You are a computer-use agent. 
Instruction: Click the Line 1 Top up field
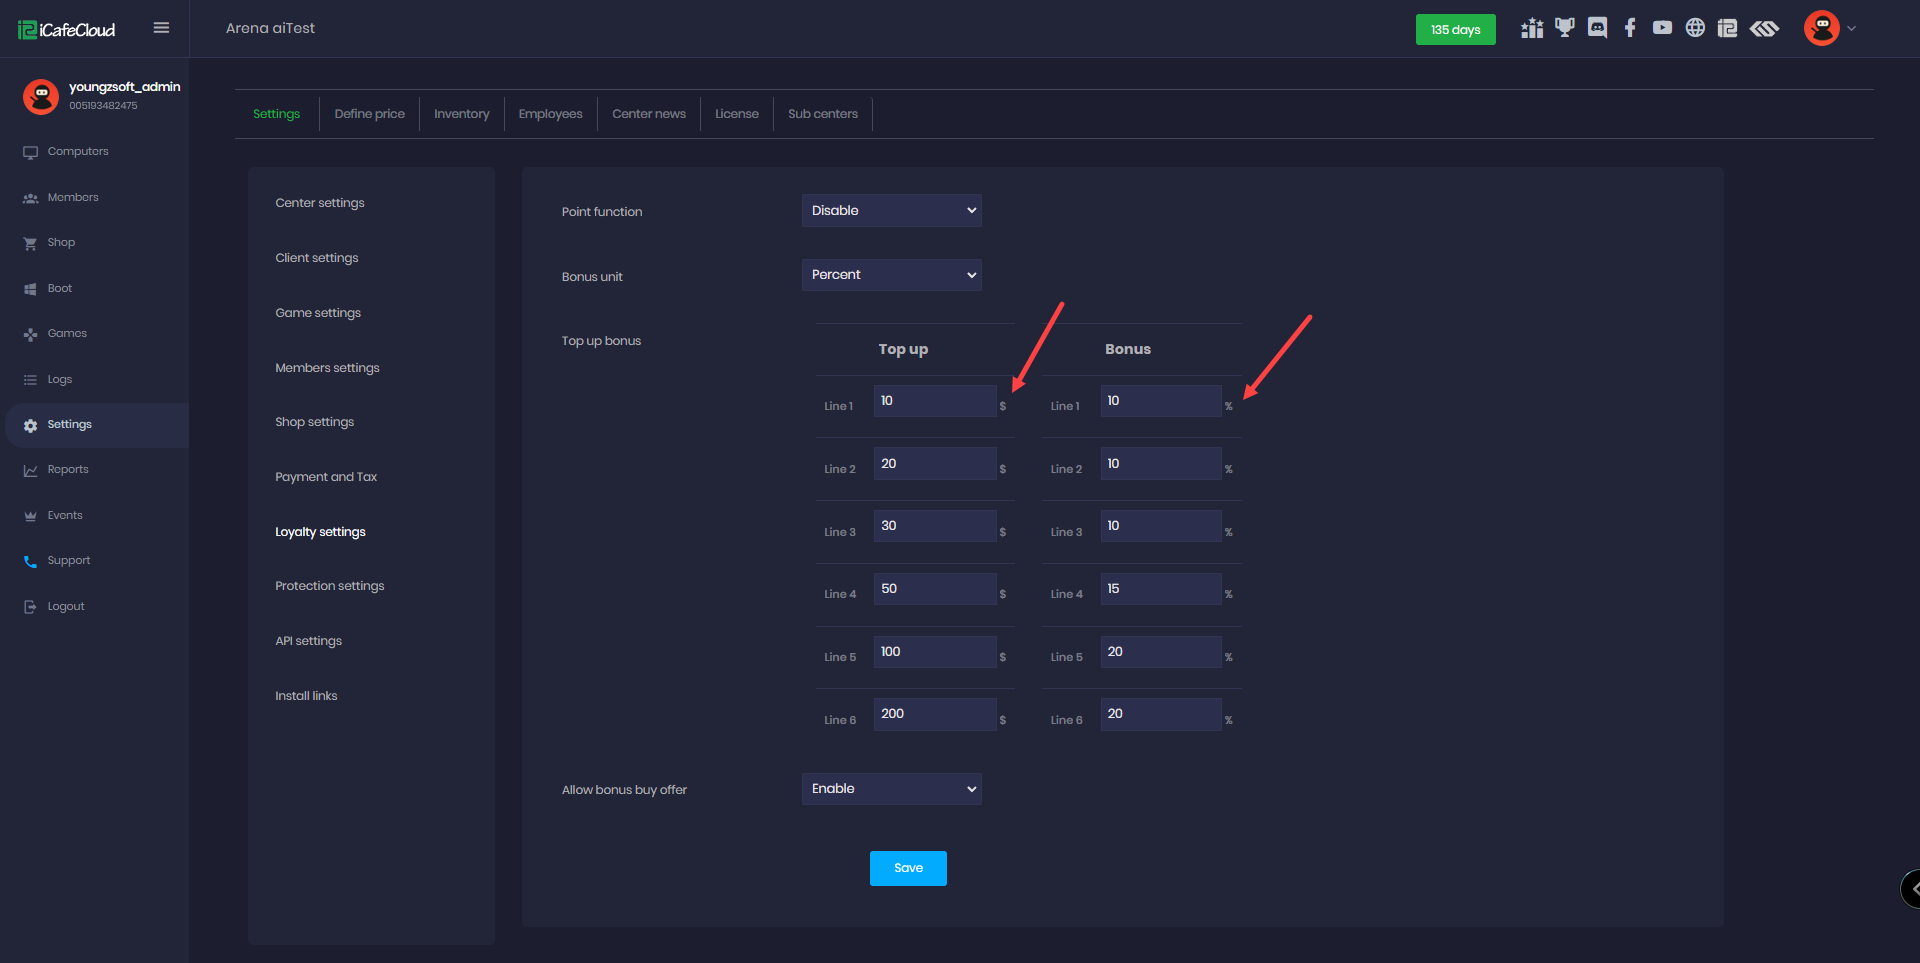(x=934, y=401)
